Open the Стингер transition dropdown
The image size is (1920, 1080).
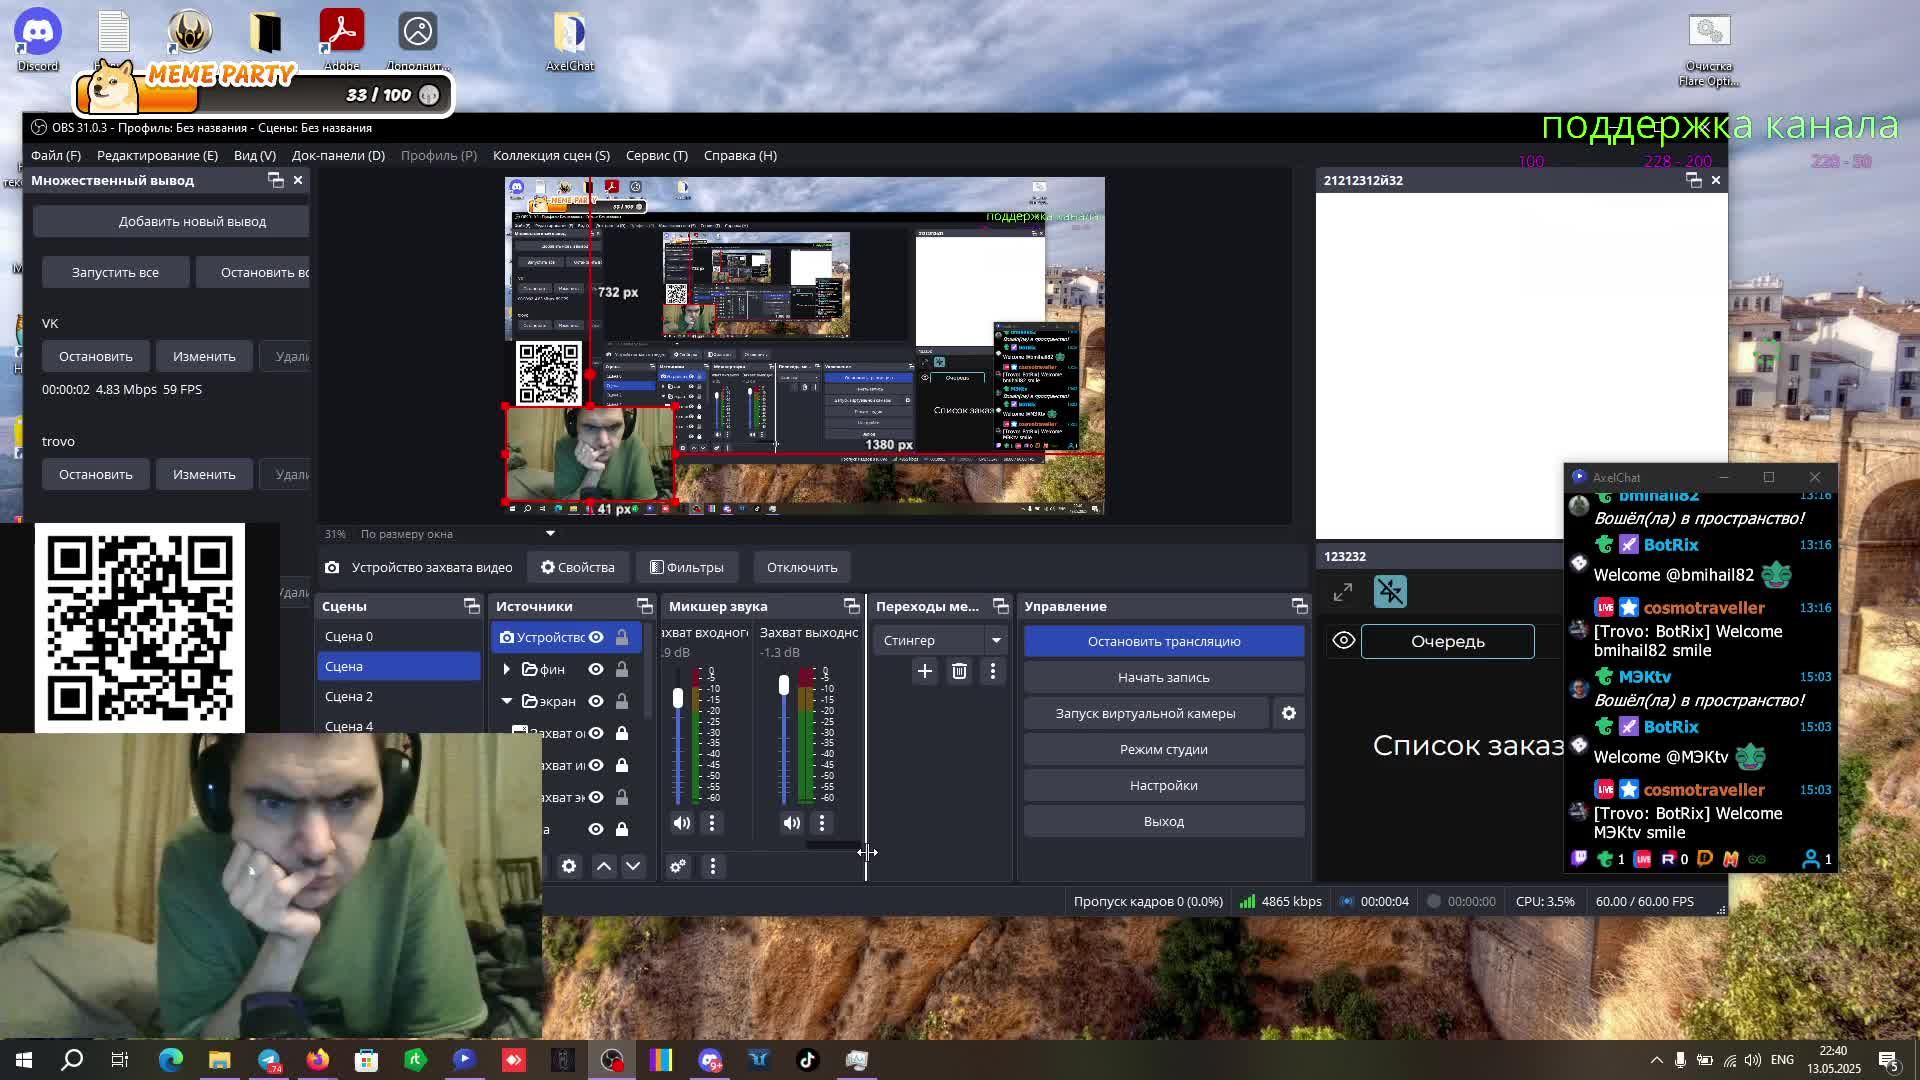click(x=996, y=640)
